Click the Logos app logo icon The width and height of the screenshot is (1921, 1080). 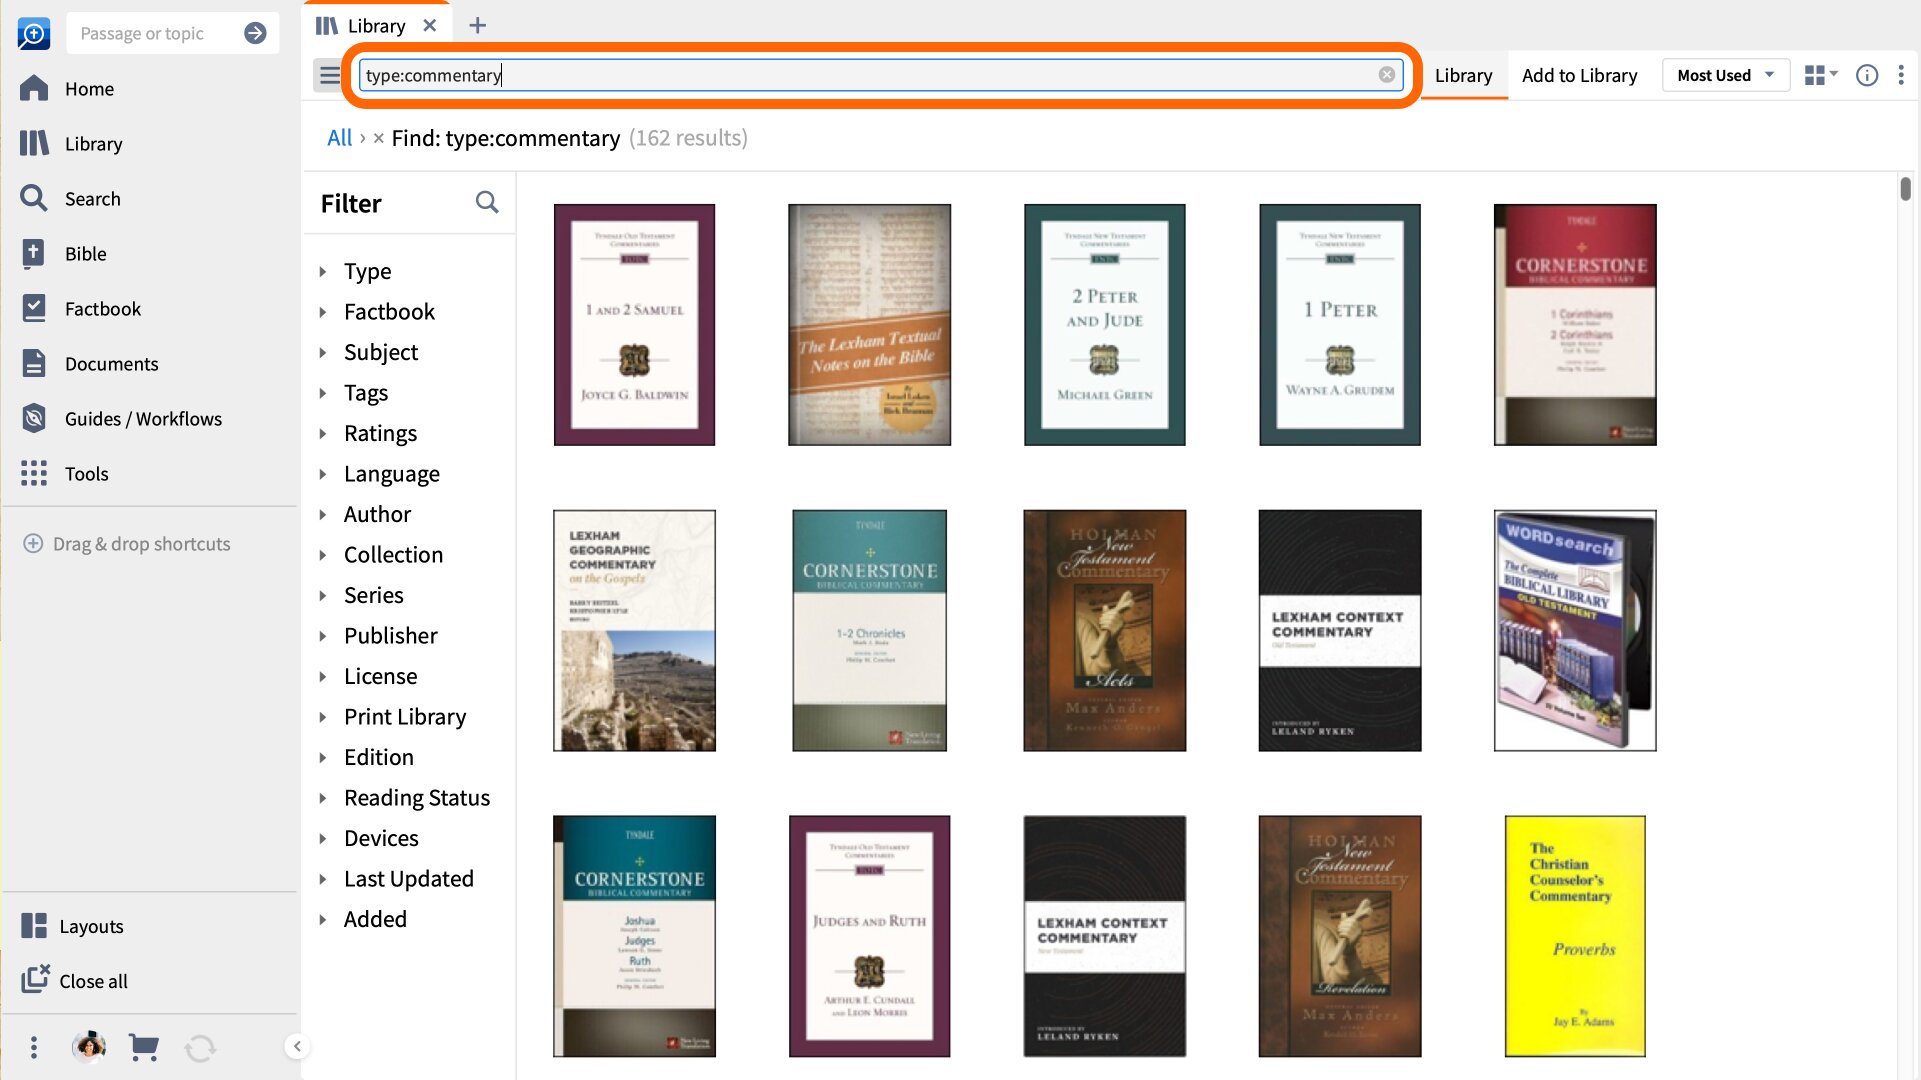coord(33,34)
